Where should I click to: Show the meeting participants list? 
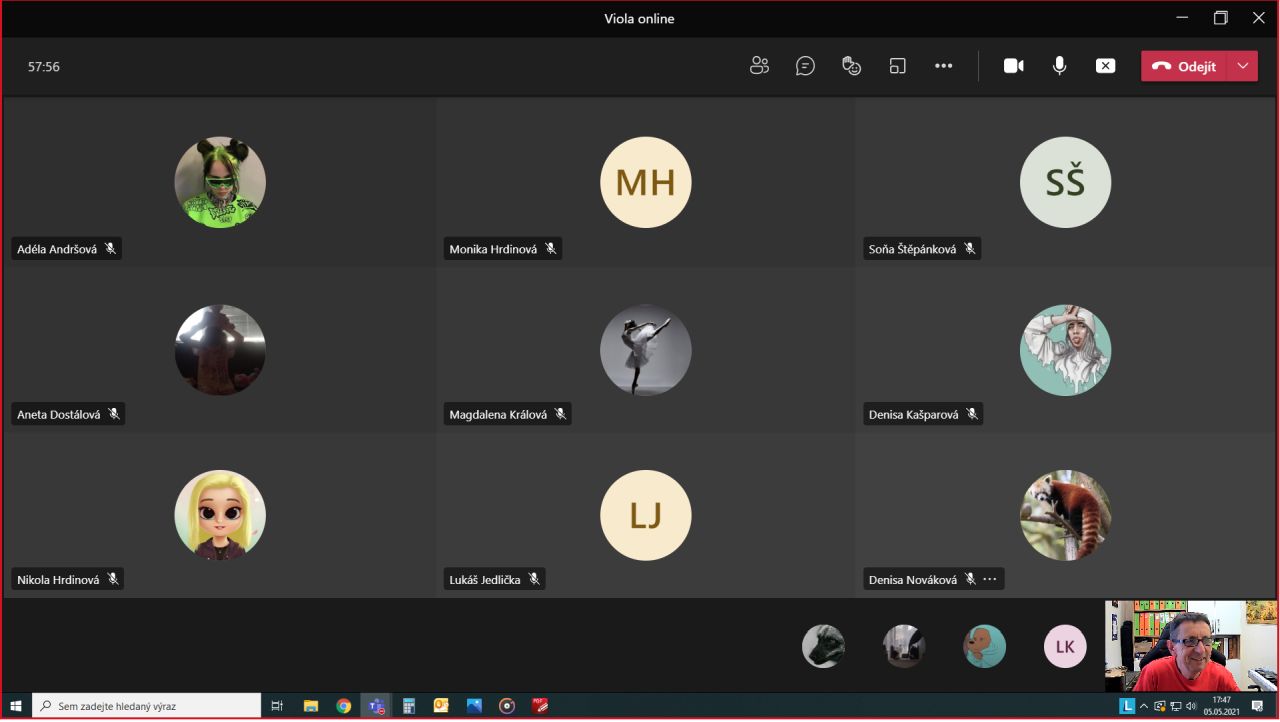[x=759, y=66]
